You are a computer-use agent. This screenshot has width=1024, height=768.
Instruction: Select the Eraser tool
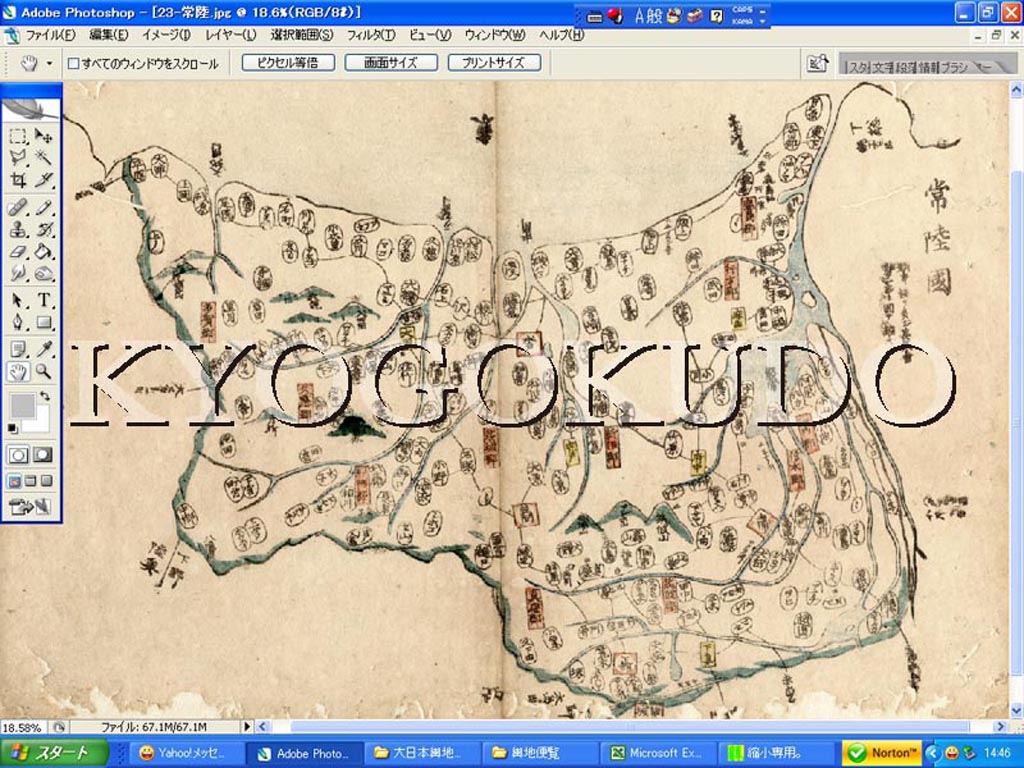click(18, 251)
